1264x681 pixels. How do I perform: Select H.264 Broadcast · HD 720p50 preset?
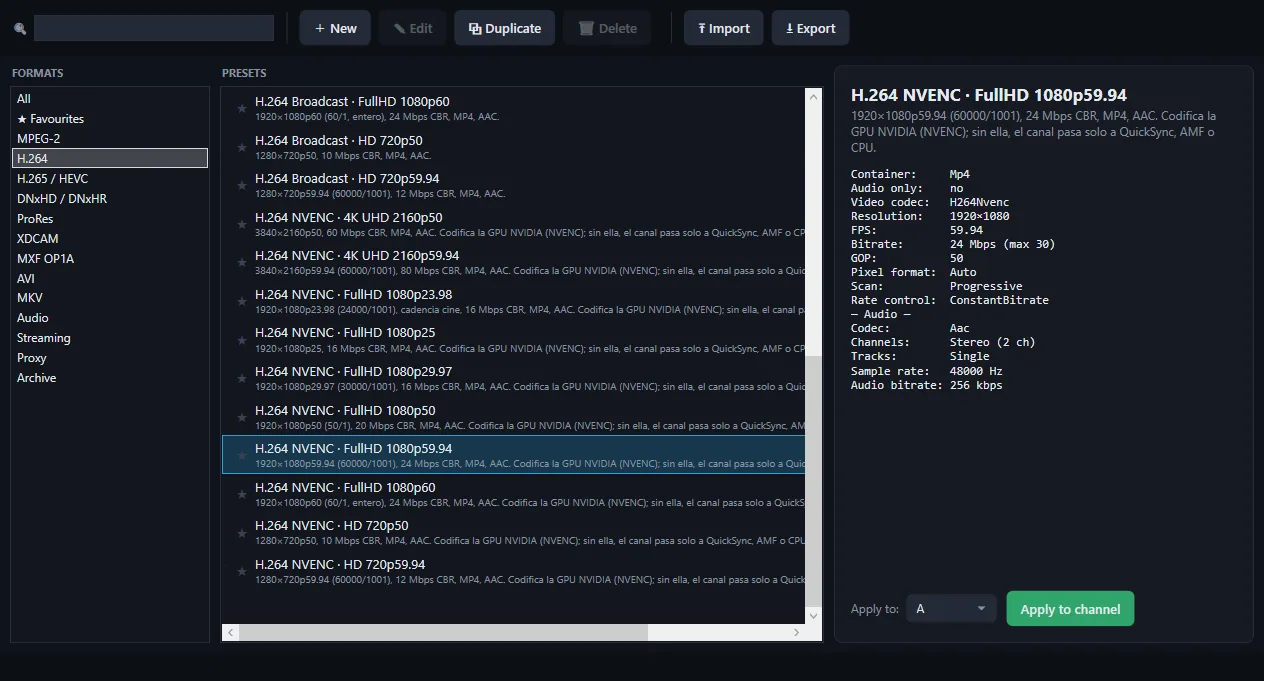tap(514, 147)
